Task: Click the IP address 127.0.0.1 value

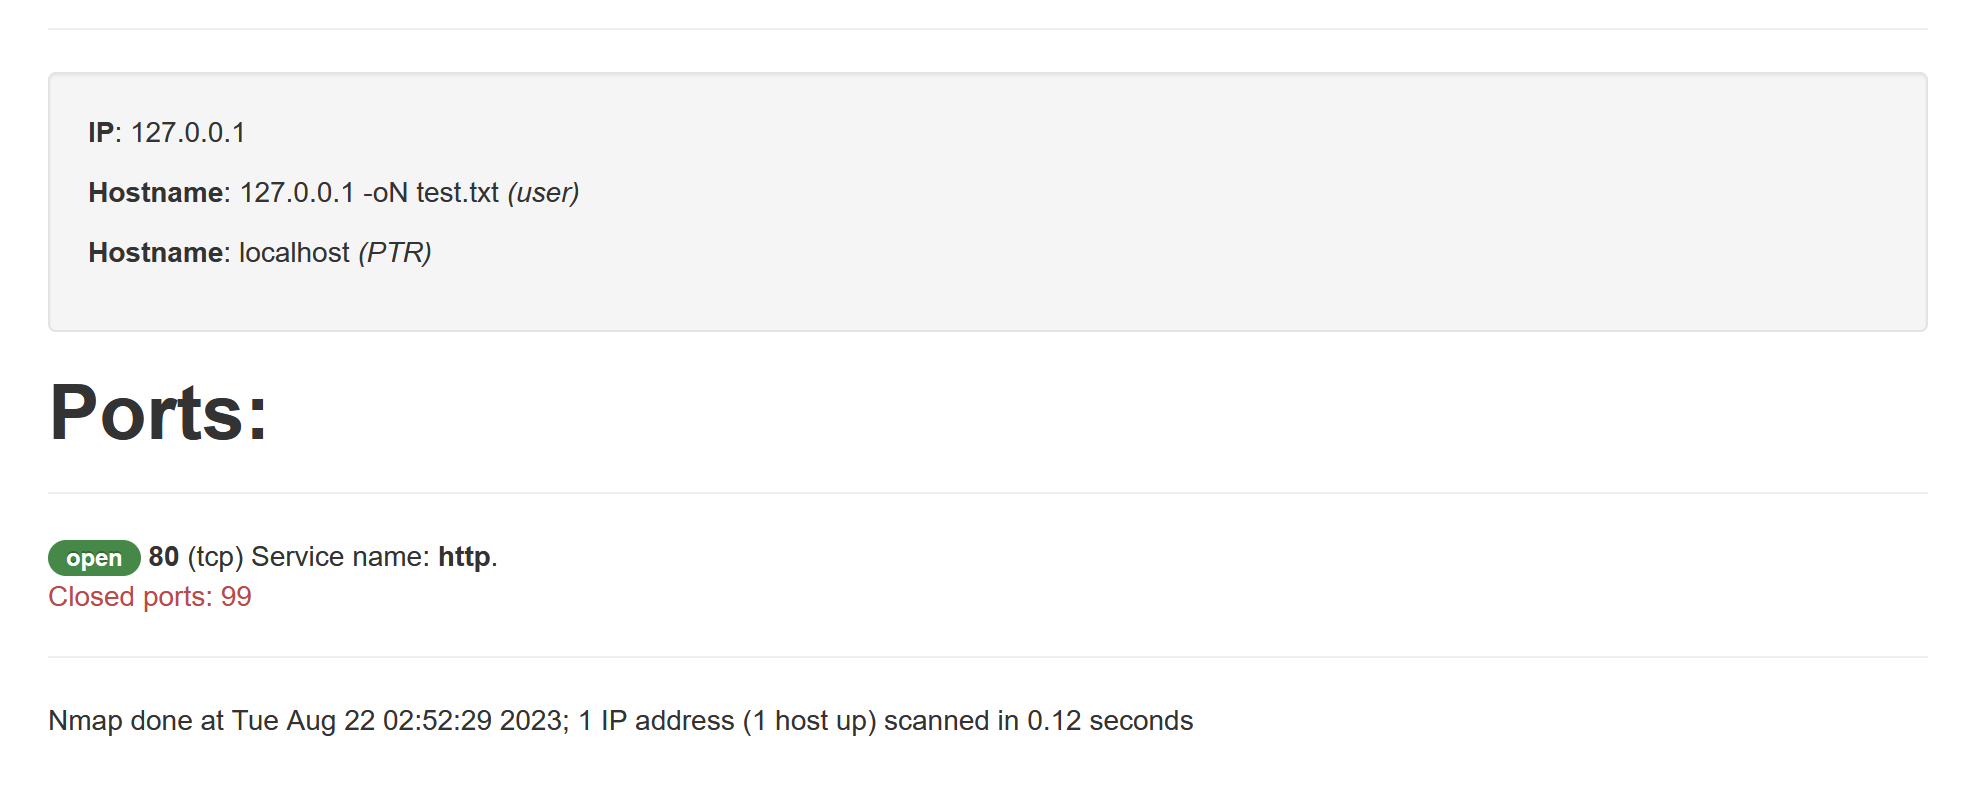Action: [188, 133]
